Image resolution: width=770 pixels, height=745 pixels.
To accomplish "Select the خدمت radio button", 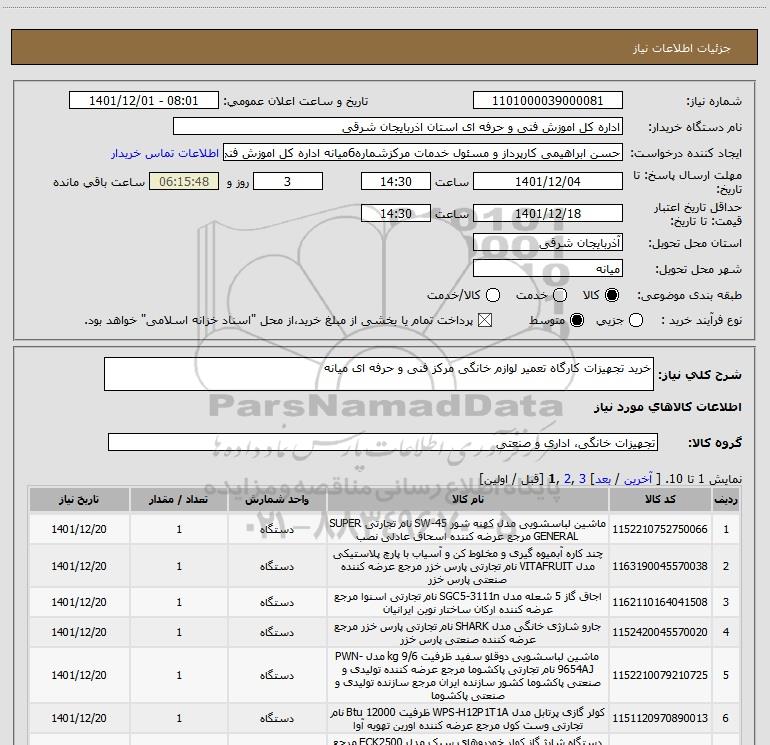I will (x=560, y=295).
